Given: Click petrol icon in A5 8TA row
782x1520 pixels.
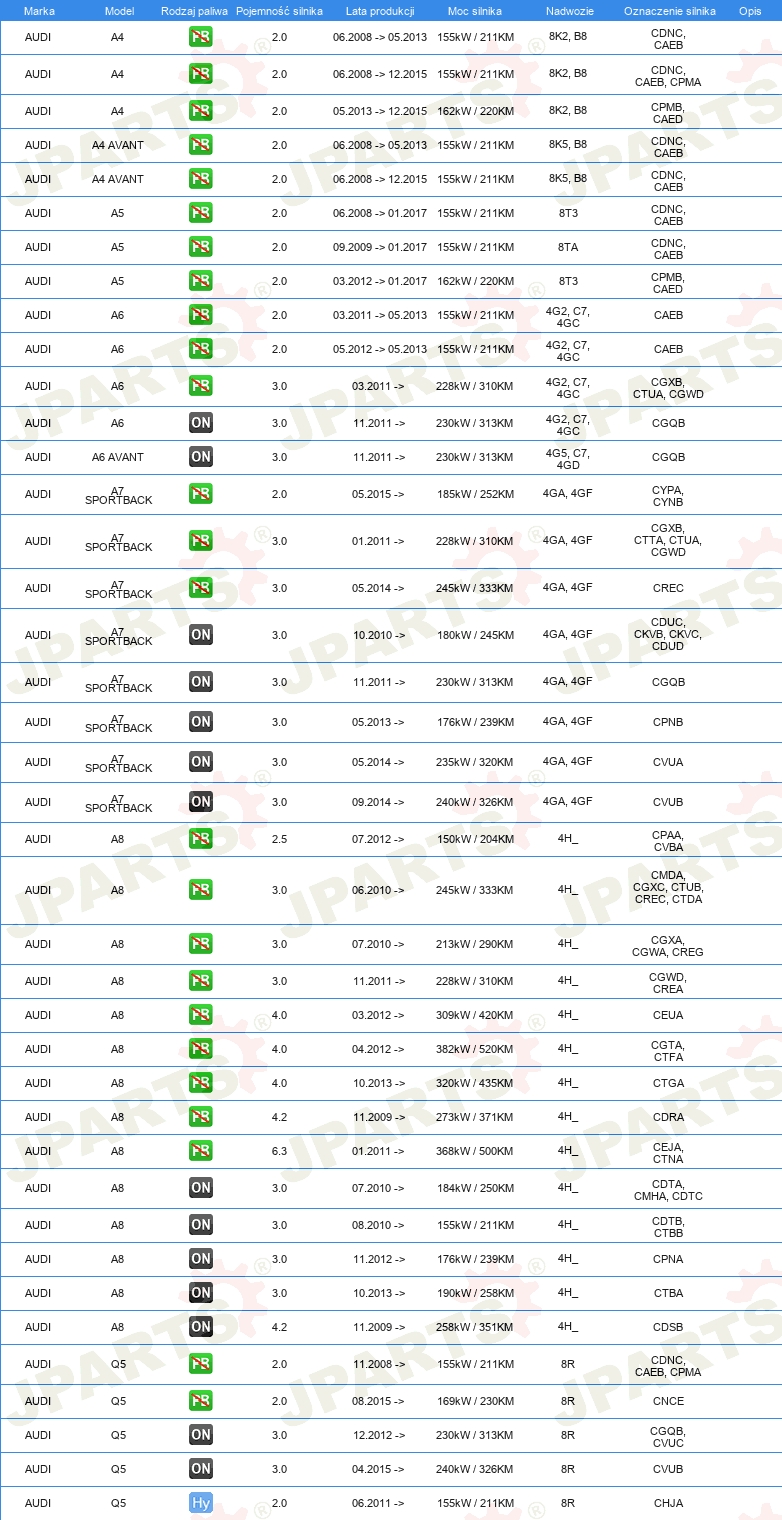Looking at the screenshot, I should click(x=201, y=247).
